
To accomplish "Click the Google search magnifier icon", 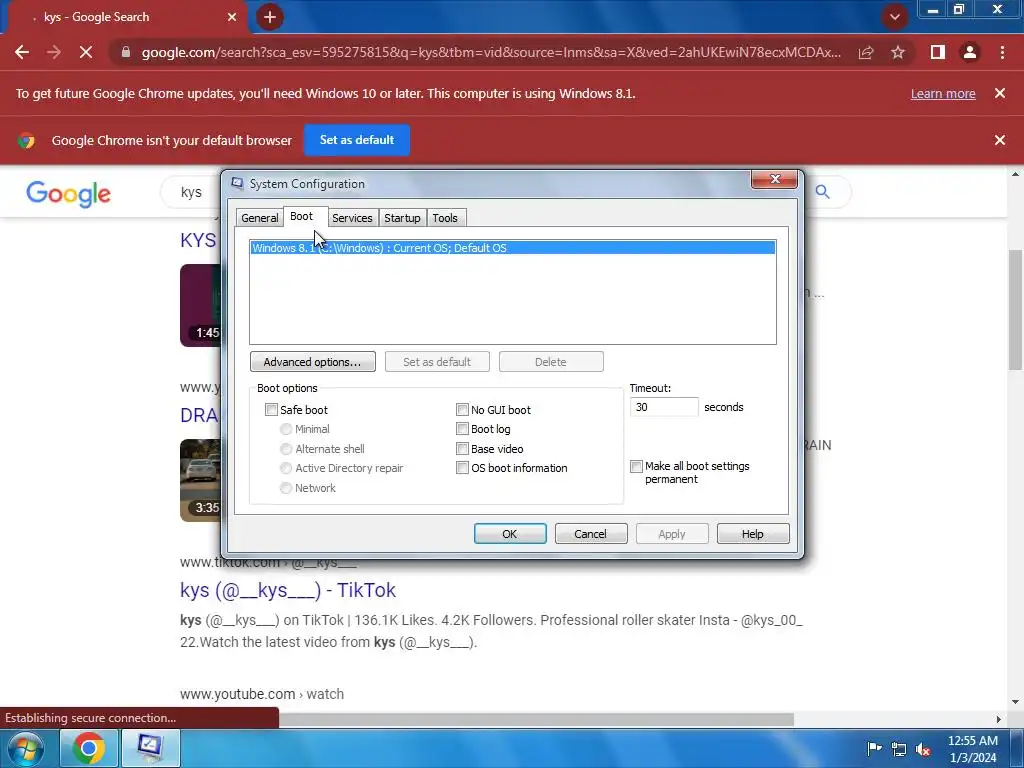I will 822,192.
